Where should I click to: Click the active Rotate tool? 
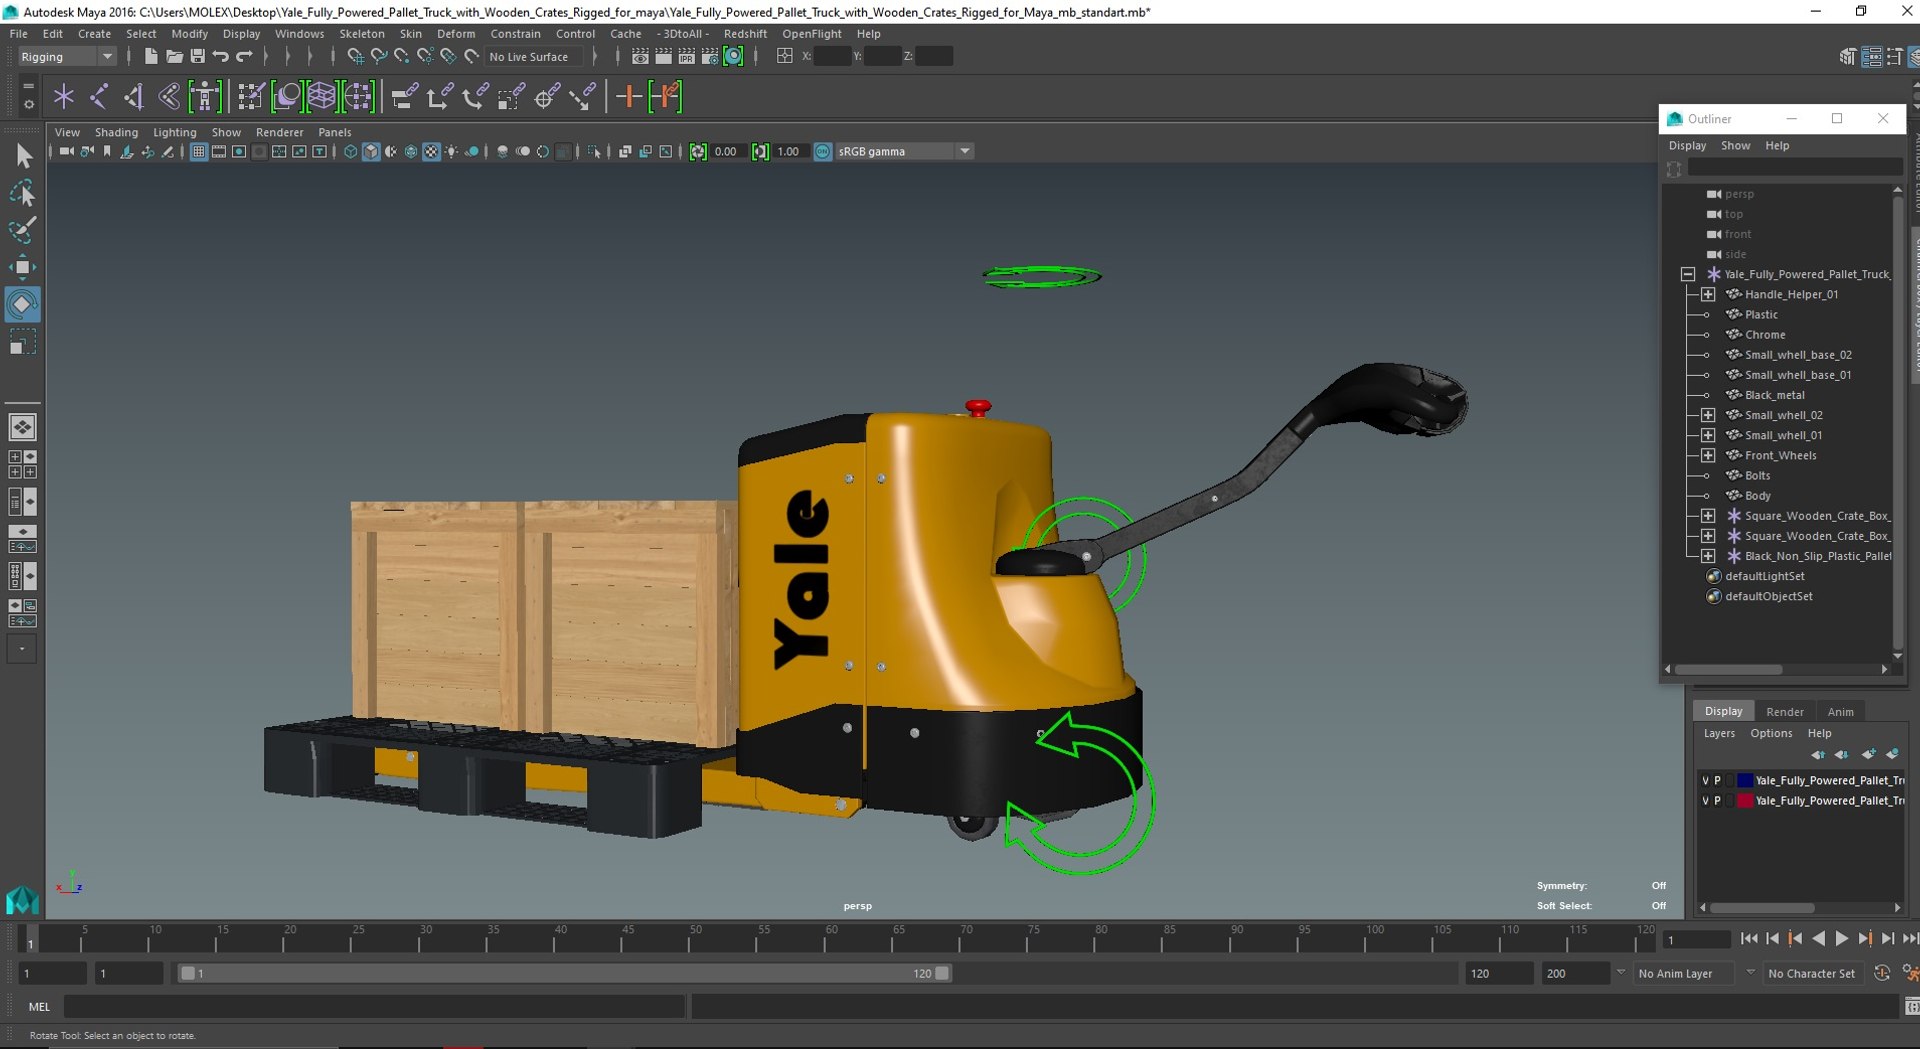(23, 304)
